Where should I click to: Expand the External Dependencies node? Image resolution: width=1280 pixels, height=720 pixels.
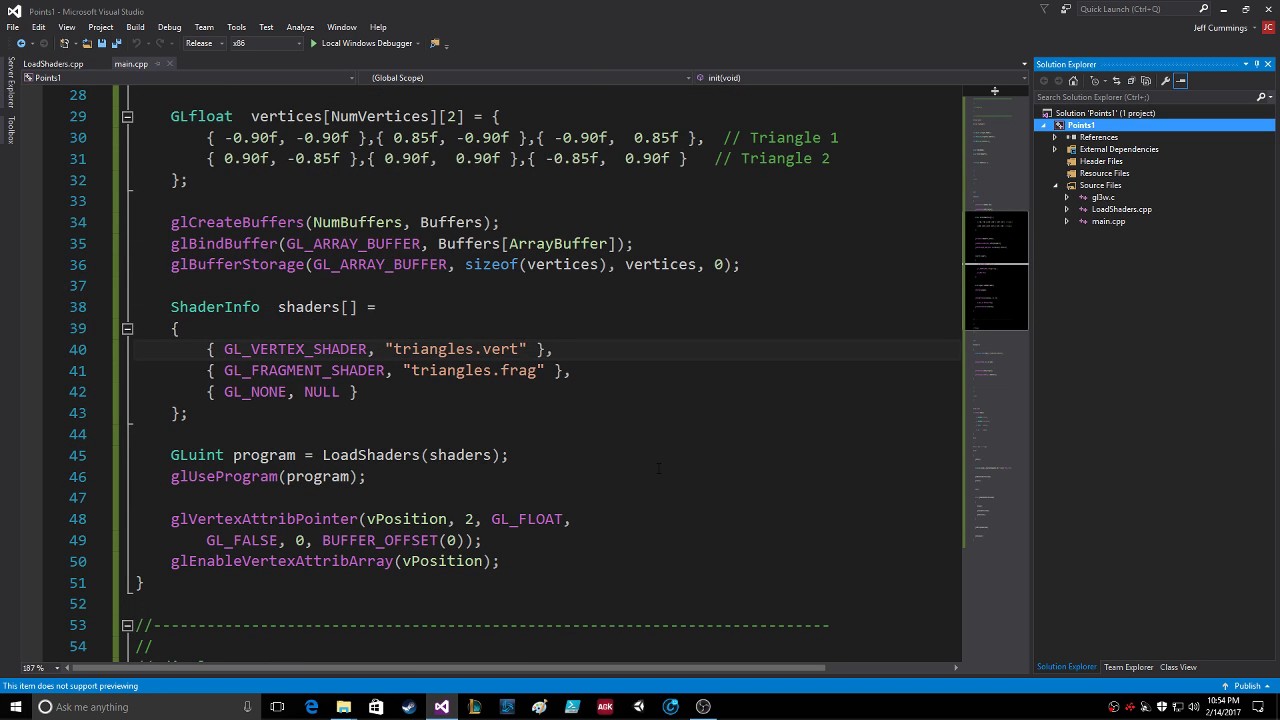(x=1055, y=149)
